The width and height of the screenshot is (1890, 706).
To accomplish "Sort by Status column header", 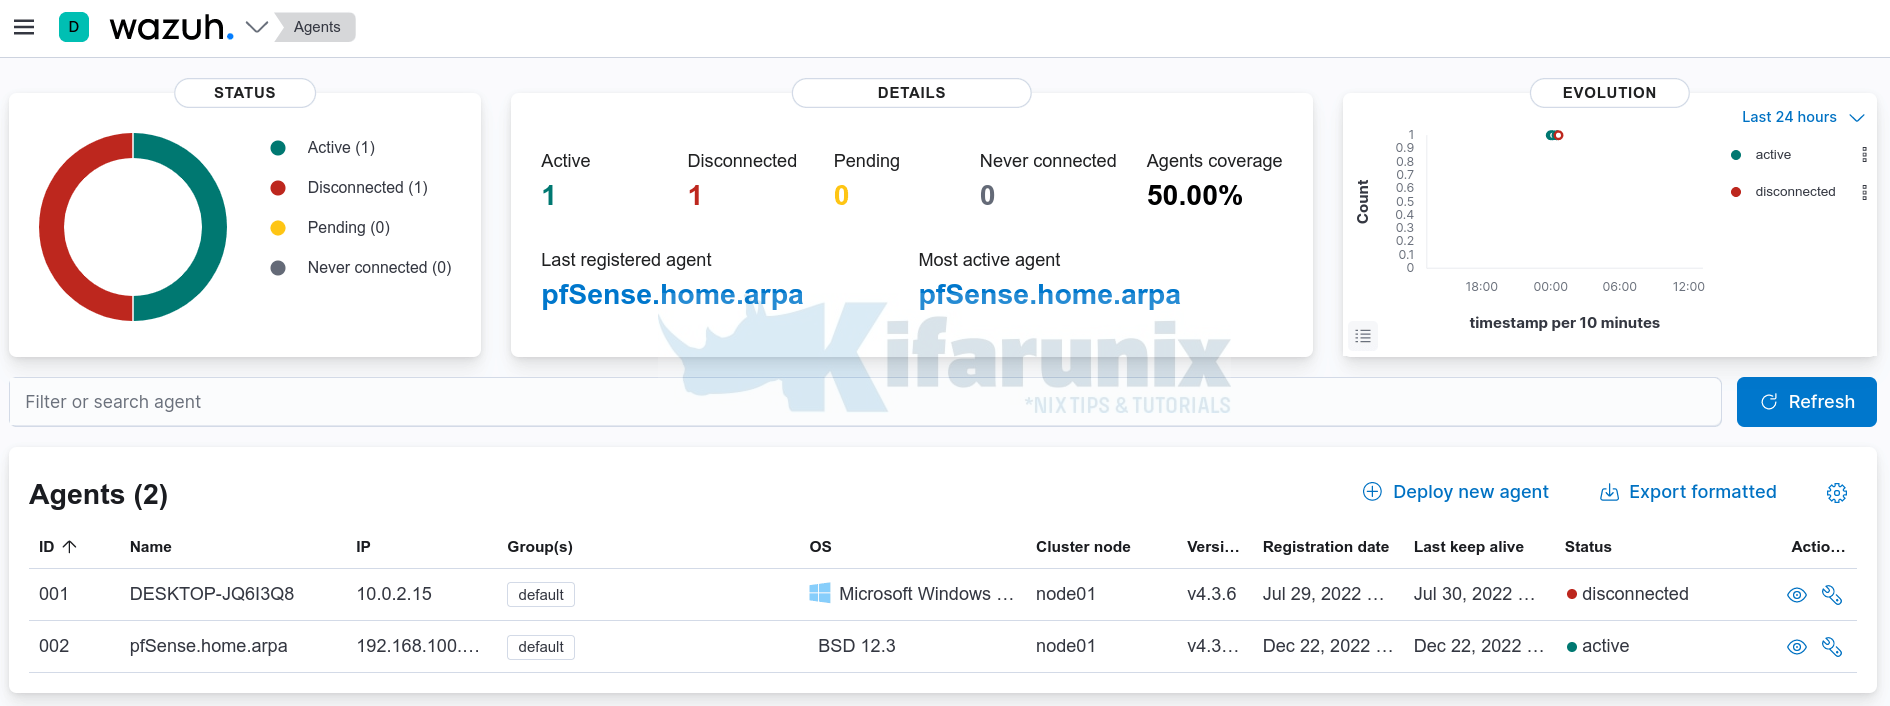I will click(1588, 546).
